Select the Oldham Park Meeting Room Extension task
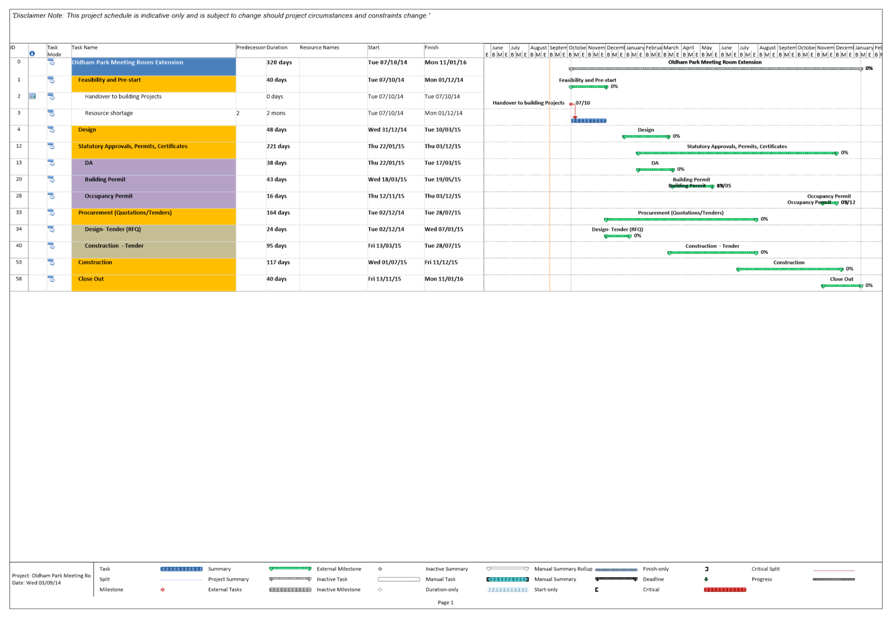Screen dimensions: 891x618 coord(127,63)
